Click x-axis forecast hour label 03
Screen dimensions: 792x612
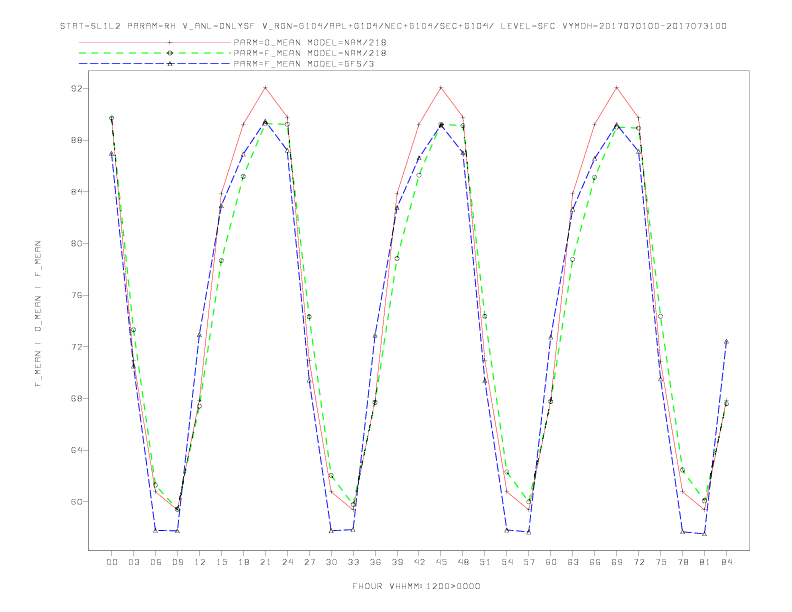tap(133, 562)
